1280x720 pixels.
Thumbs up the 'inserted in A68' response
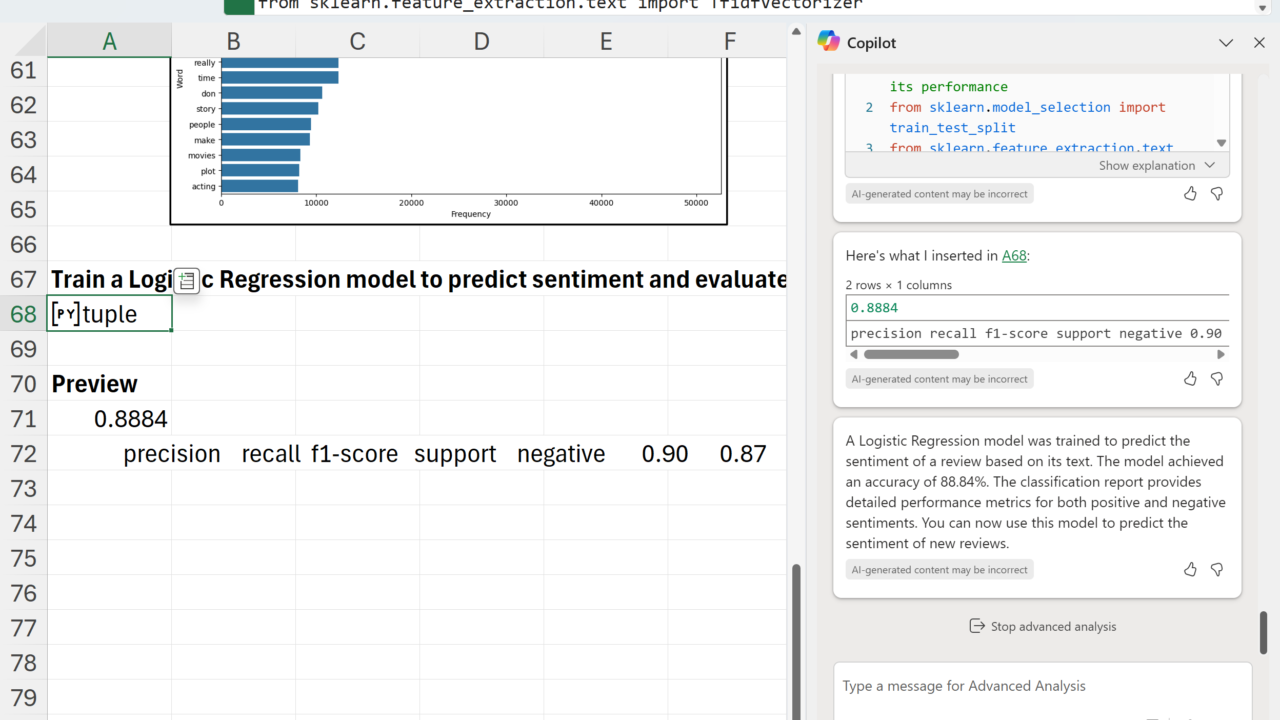1190,379
